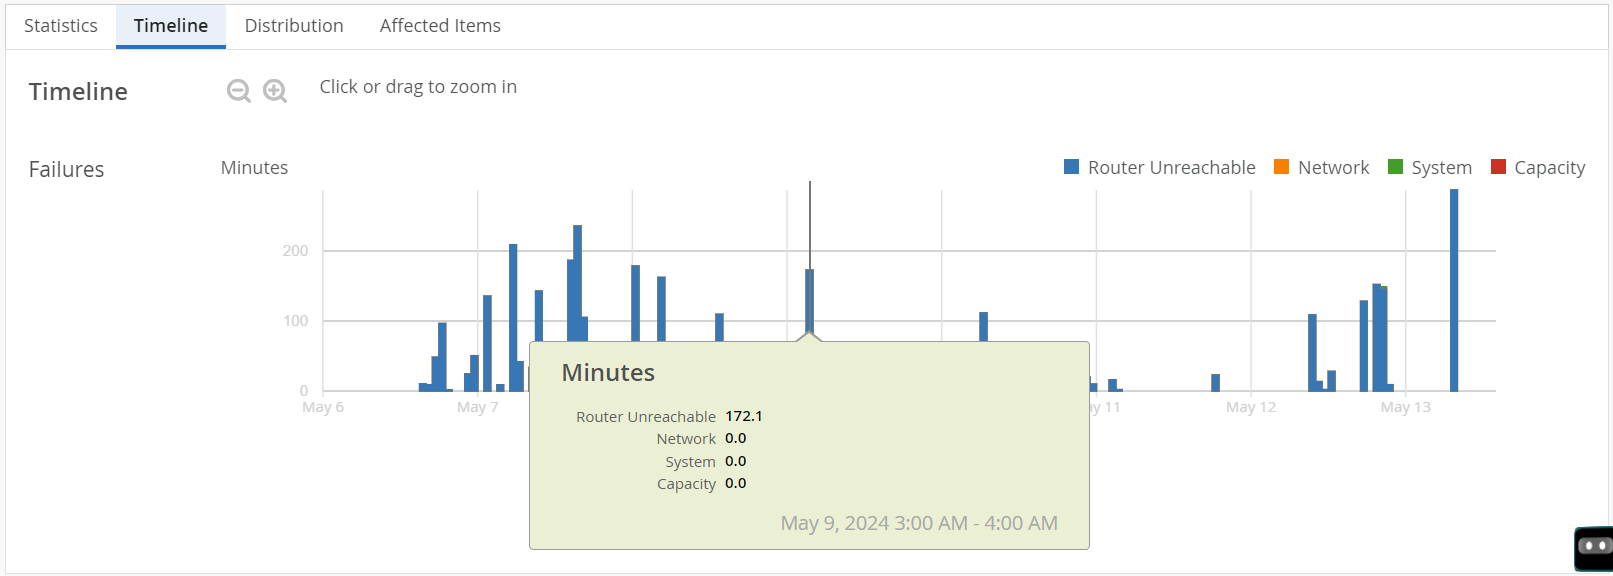Toggle the System legend green swatch
Image resolution: width=1613 pixels, height=576 pixels.
(1395, 167)
